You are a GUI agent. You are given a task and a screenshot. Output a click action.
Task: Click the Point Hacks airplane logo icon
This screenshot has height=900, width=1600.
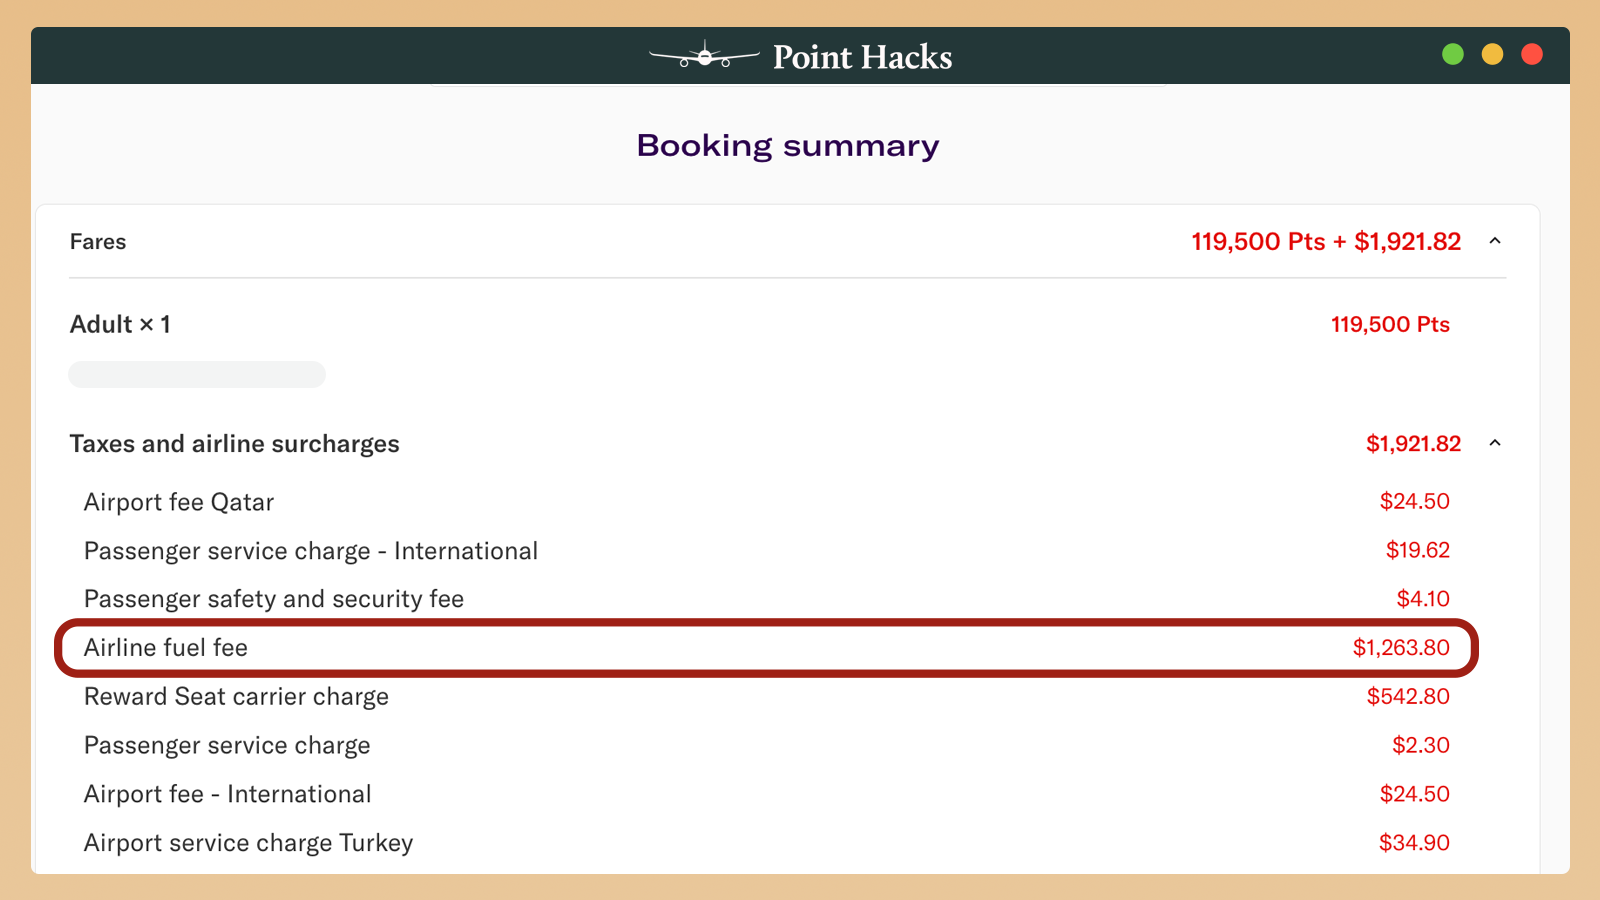point(704,57)
